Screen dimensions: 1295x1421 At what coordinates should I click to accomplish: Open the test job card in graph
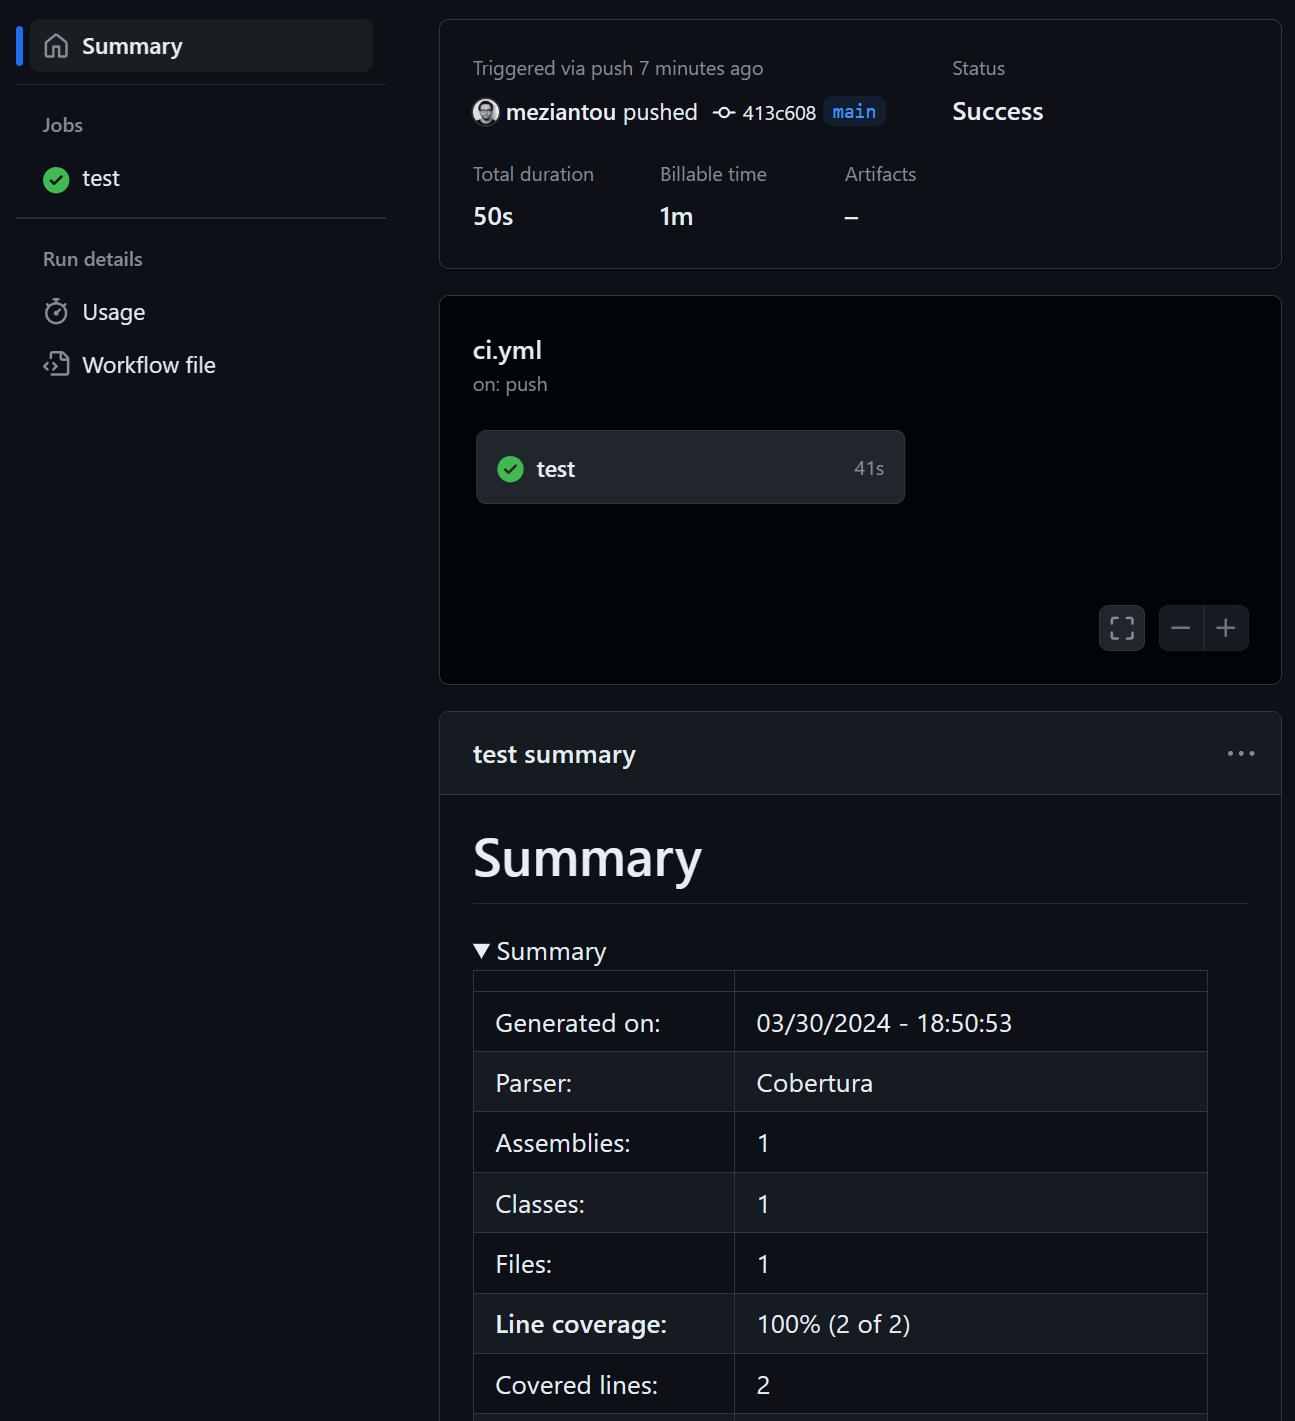690,468
